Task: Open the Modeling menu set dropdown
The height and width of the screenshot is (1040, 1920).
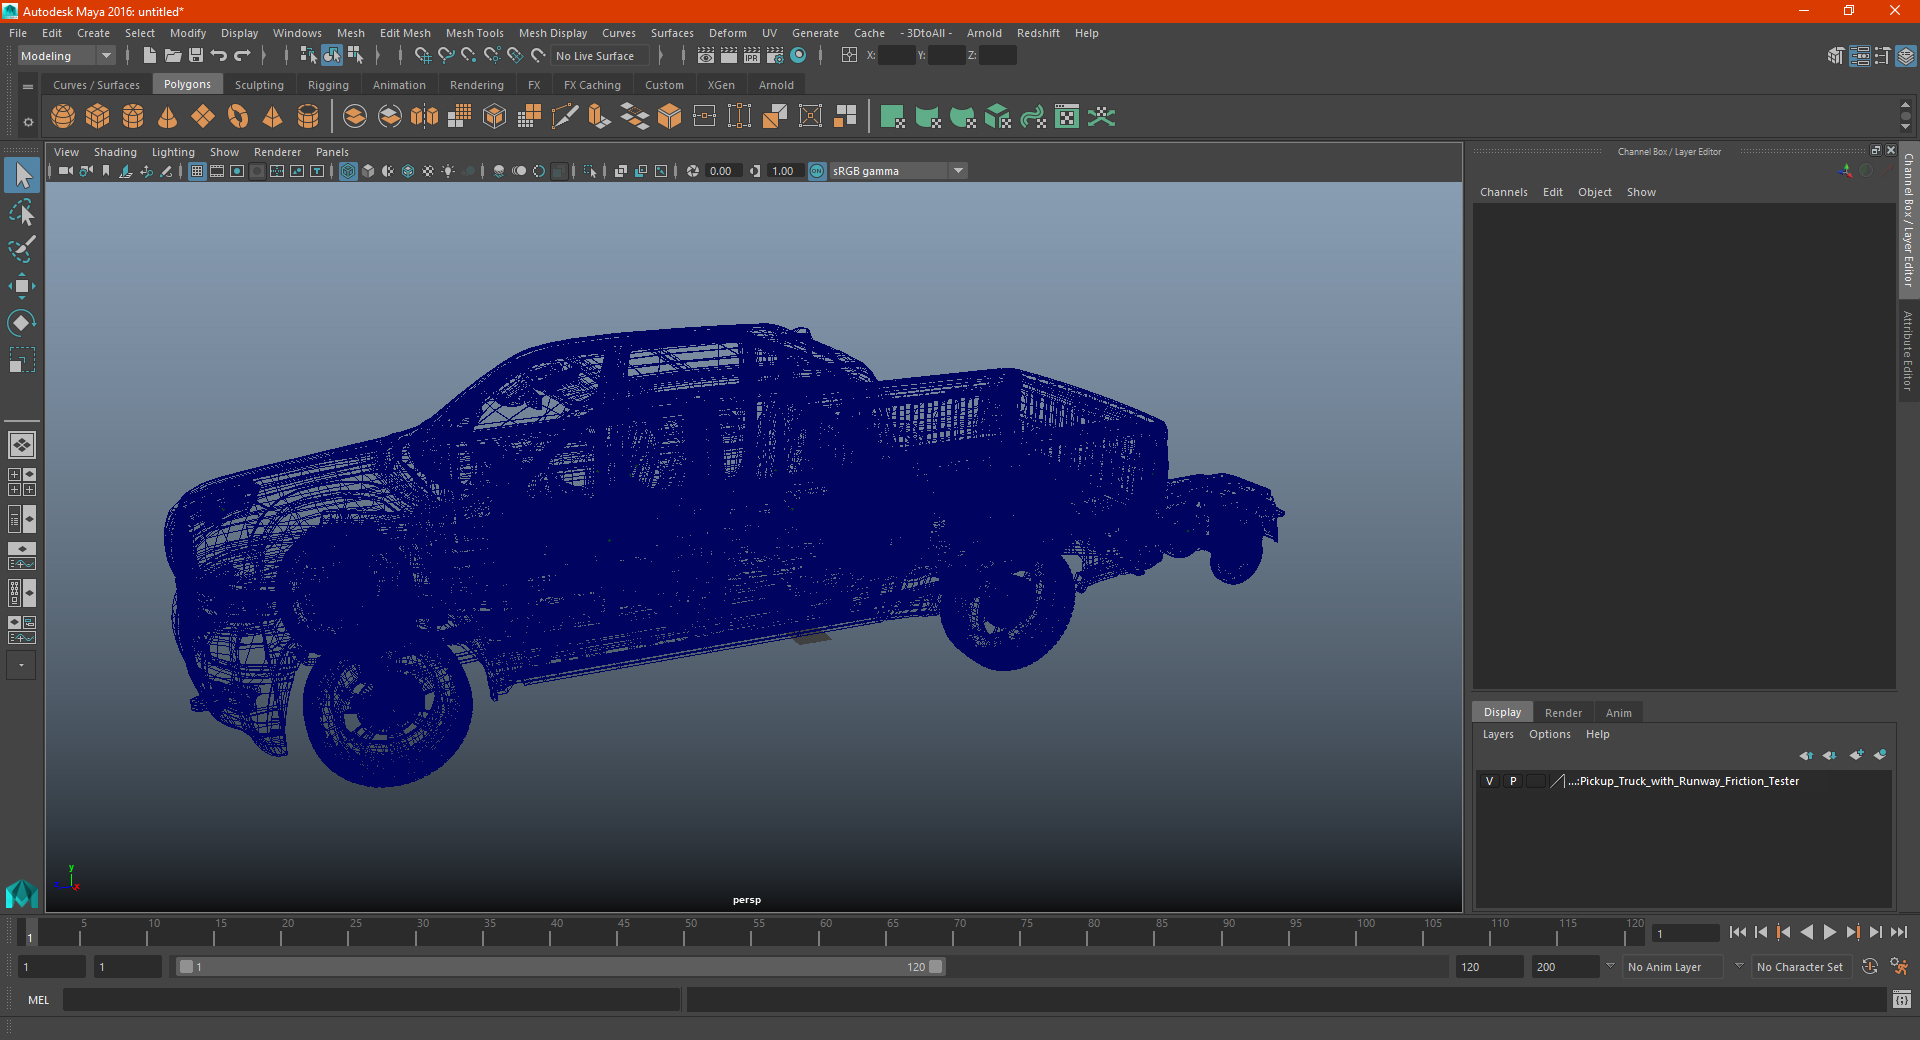Action: [x=66, y=56]
